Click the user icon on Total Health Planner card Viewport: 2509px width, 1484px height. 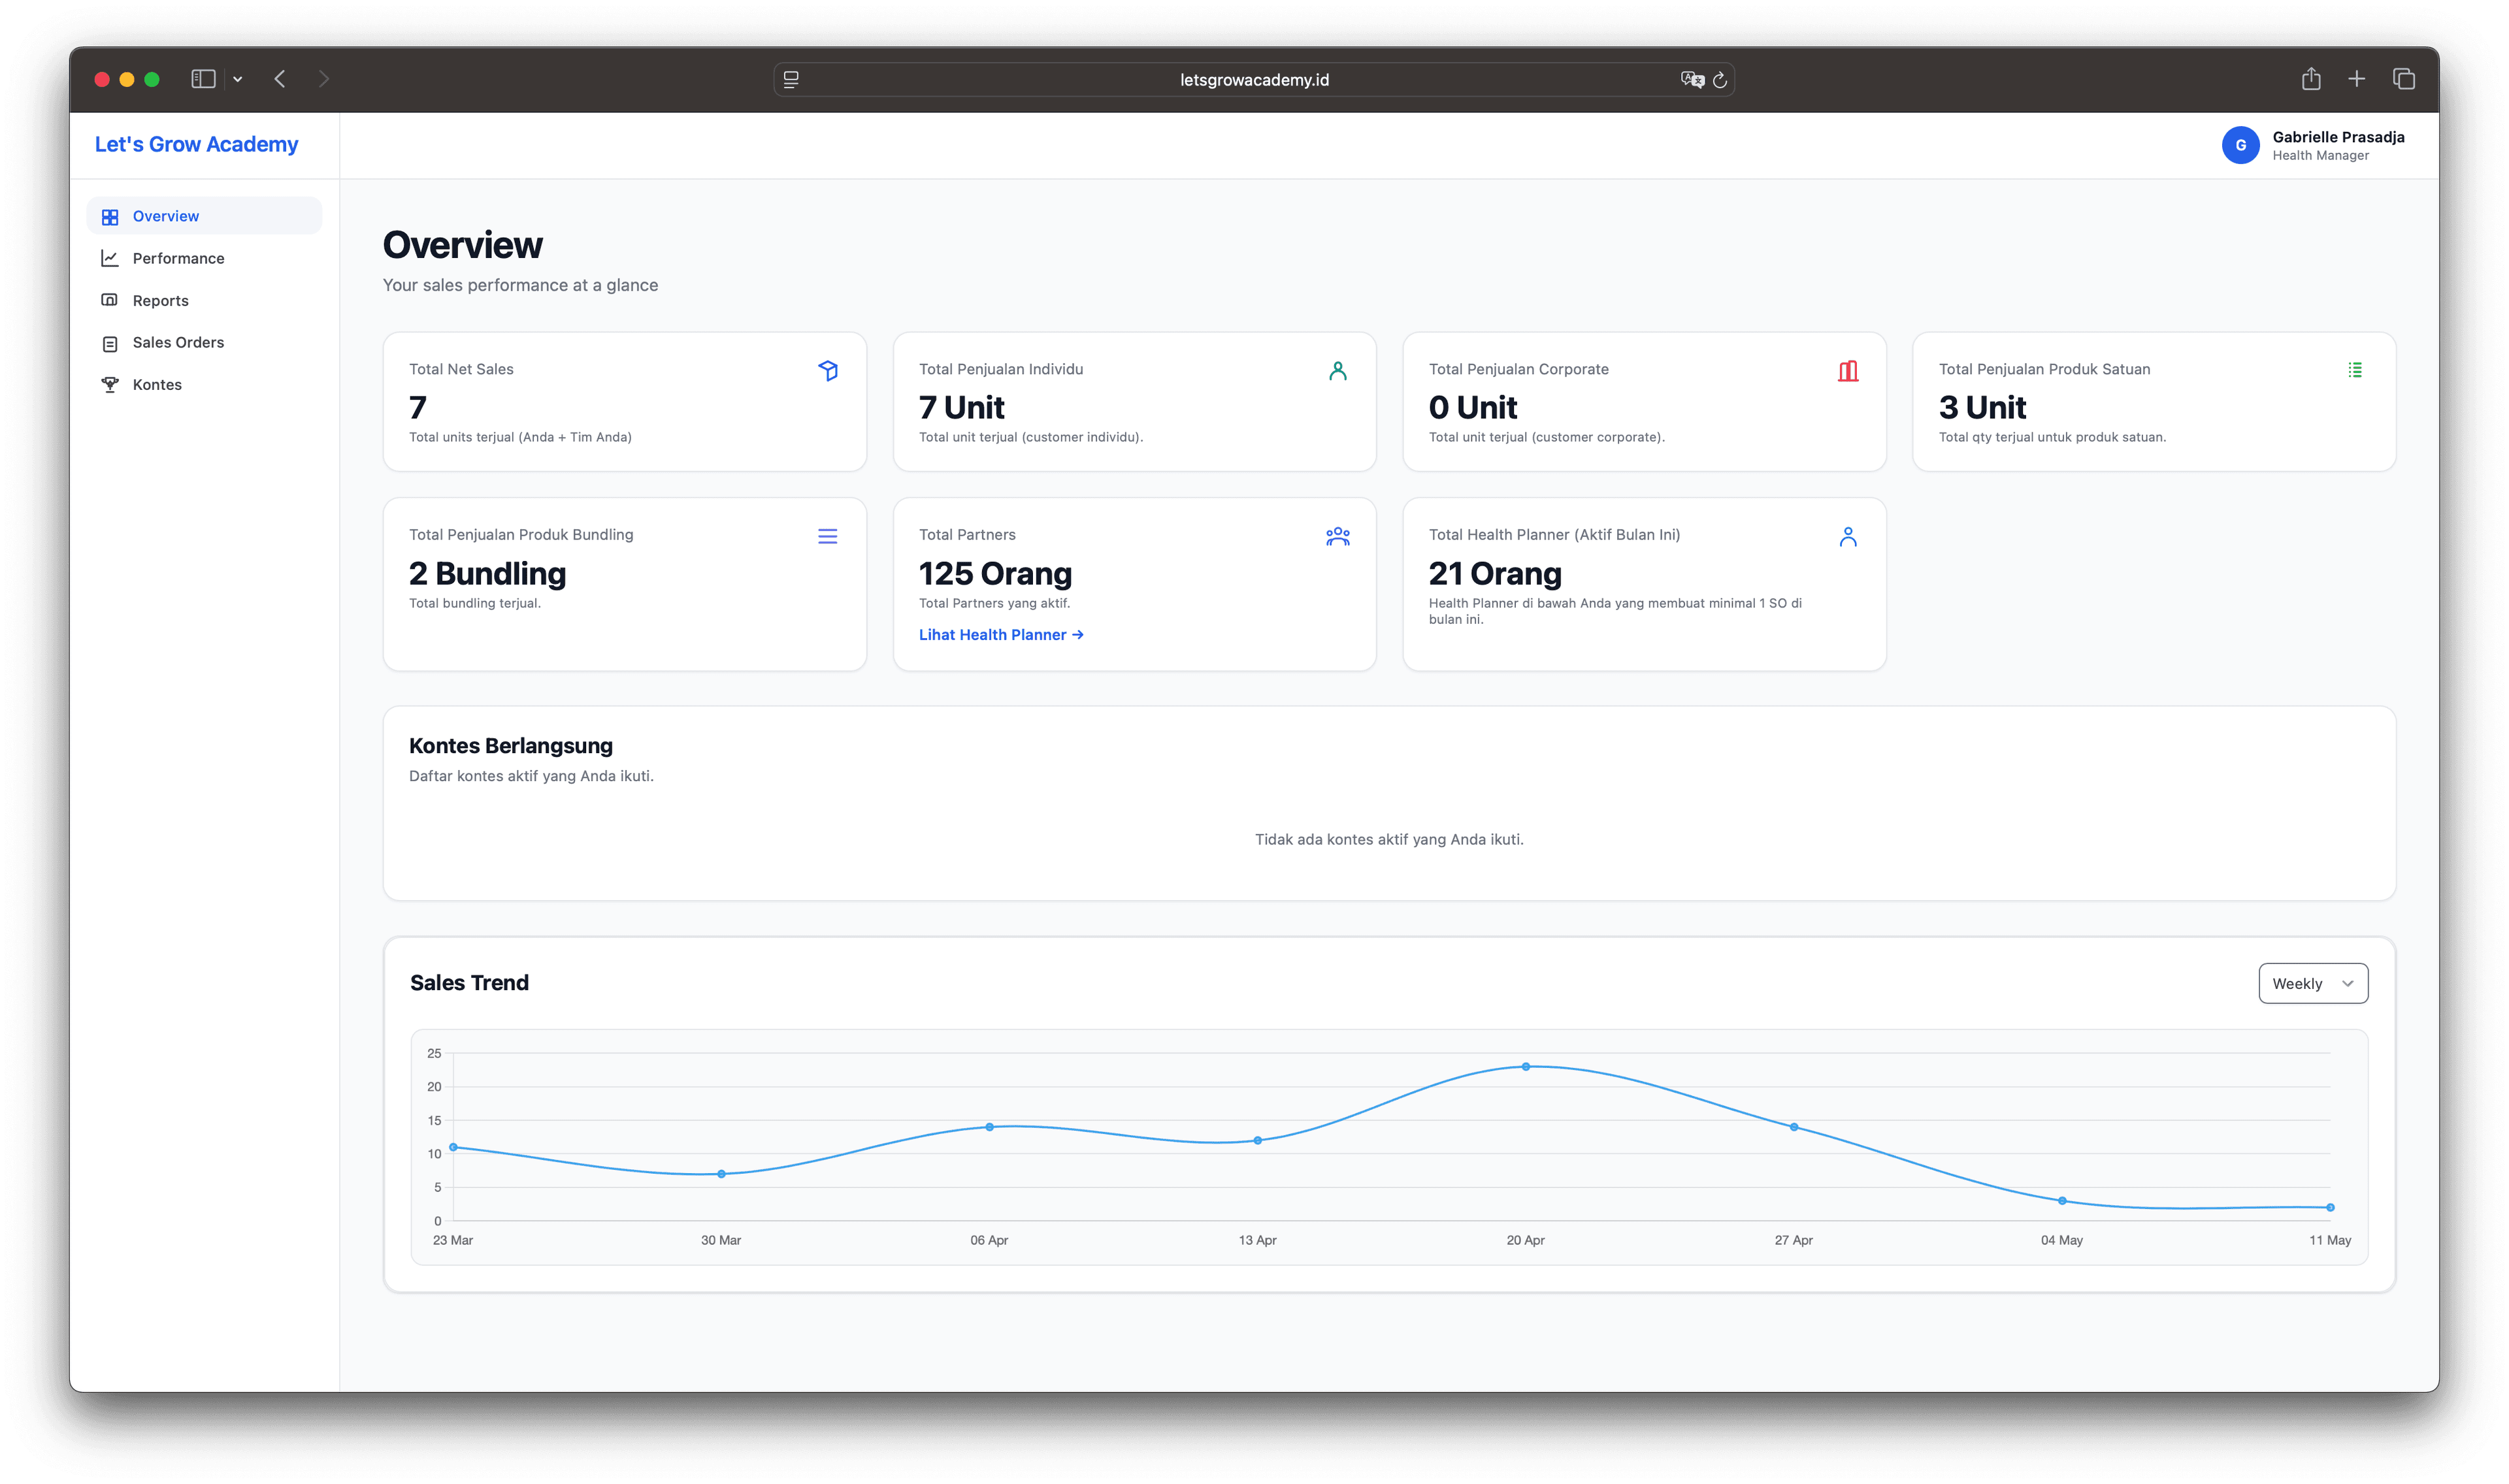tap(1848, 537)
